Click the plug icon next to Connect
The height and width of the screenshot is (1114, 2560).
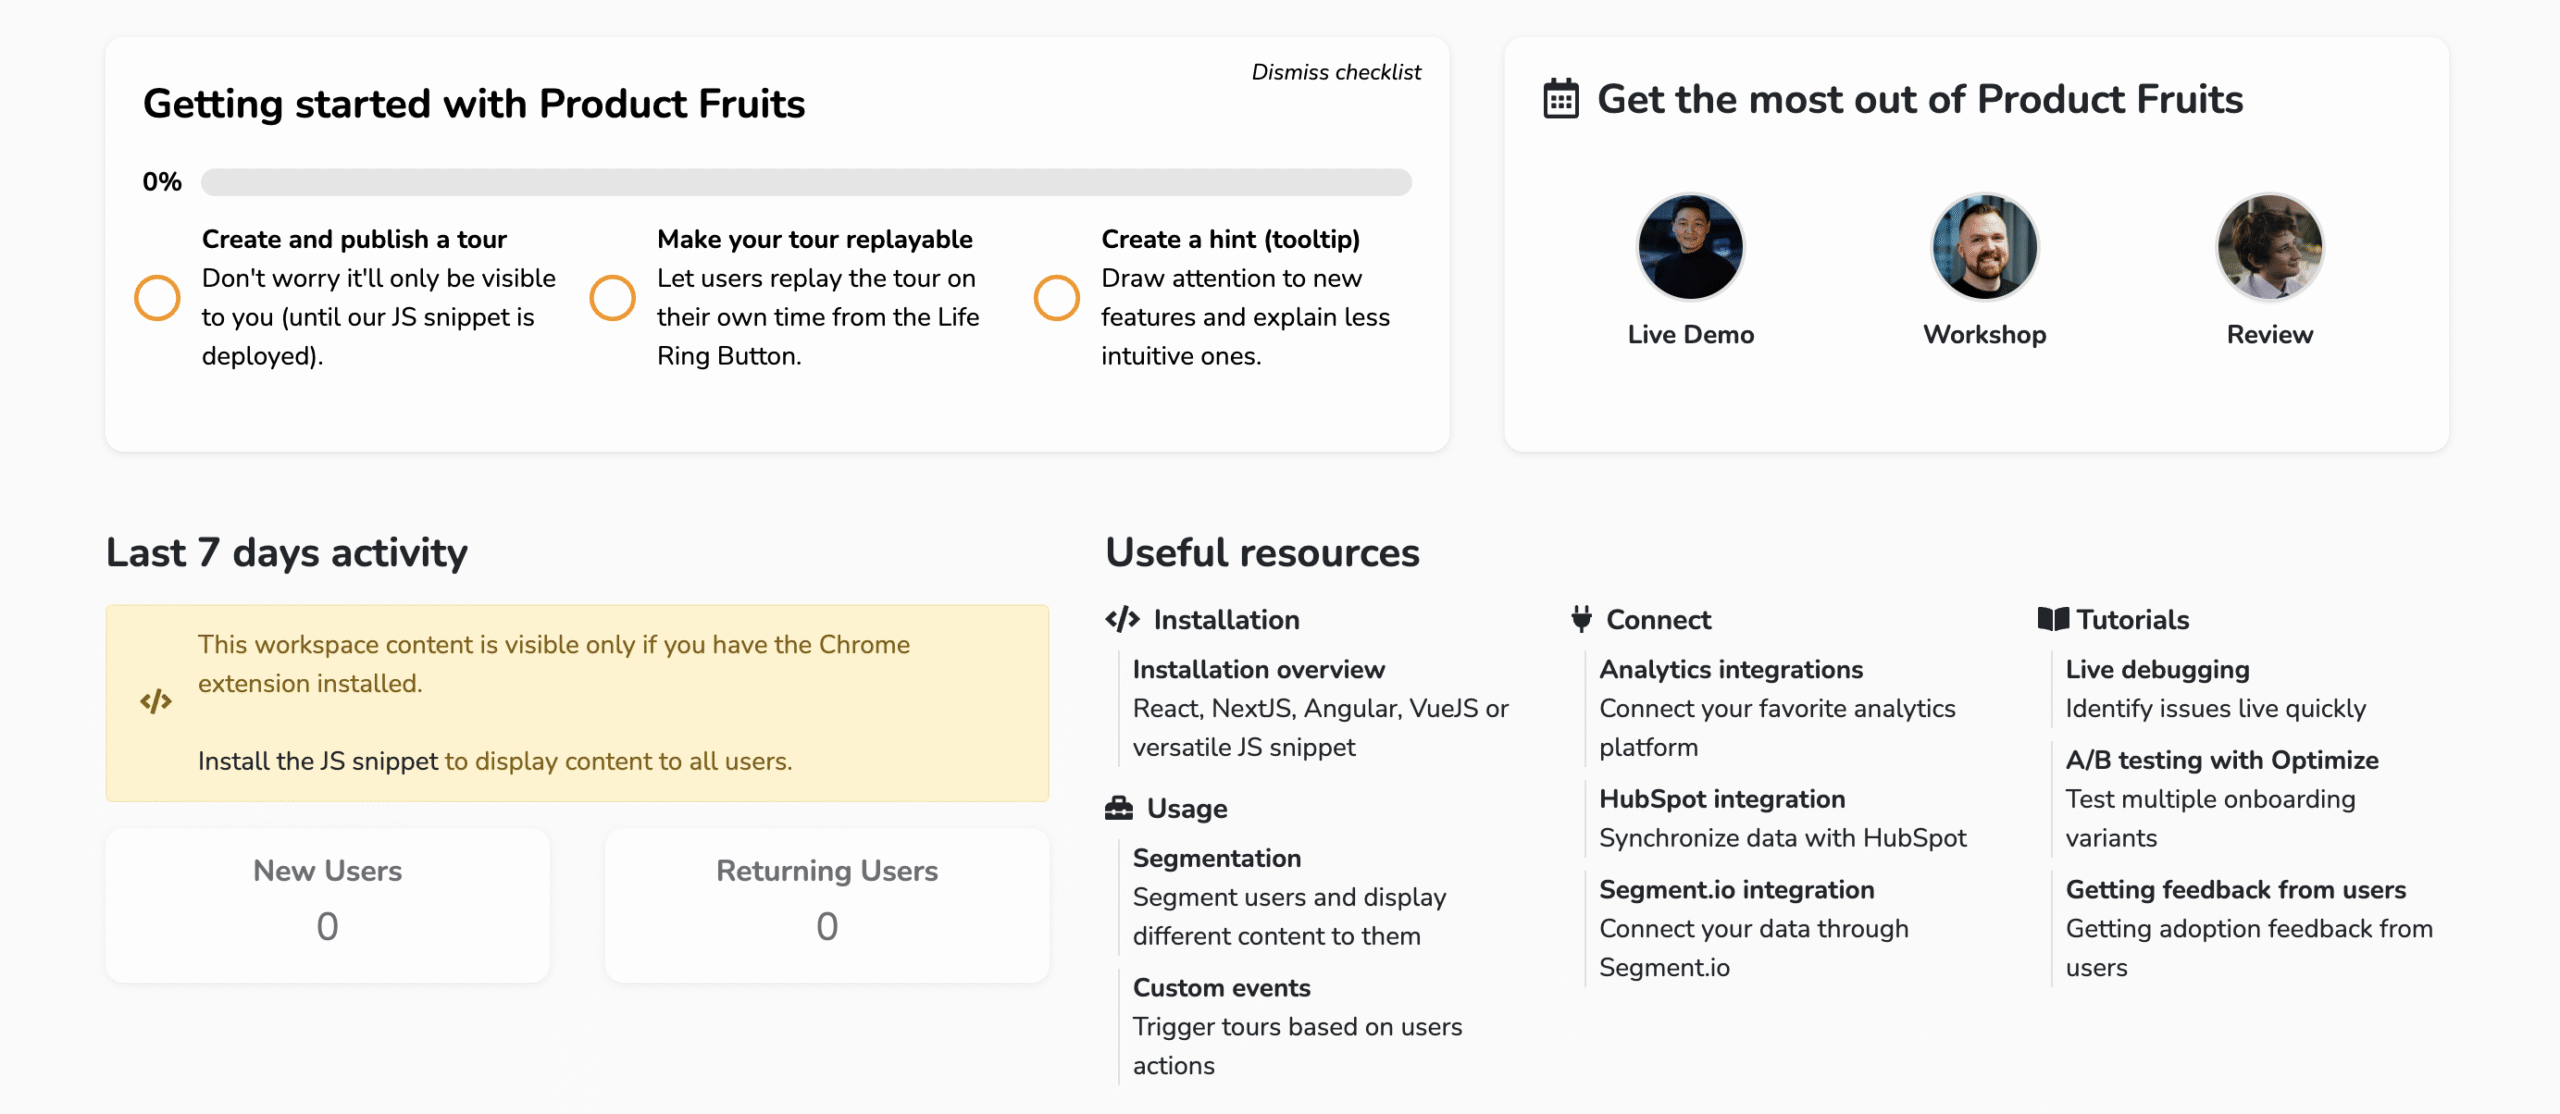coord(1581,620)
